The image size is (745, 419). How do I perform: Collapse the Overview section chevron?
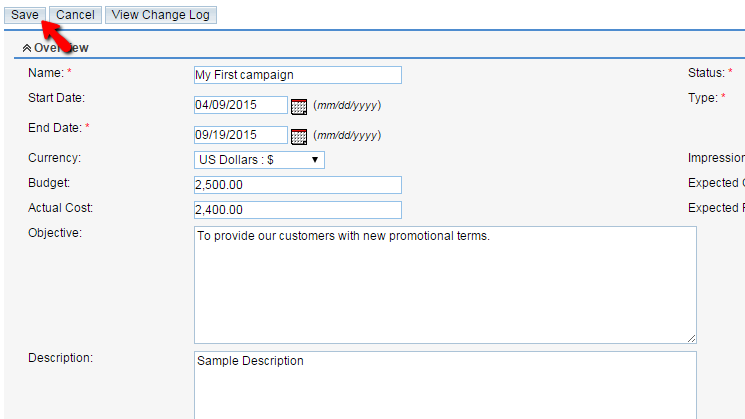(x=27, y=48)
